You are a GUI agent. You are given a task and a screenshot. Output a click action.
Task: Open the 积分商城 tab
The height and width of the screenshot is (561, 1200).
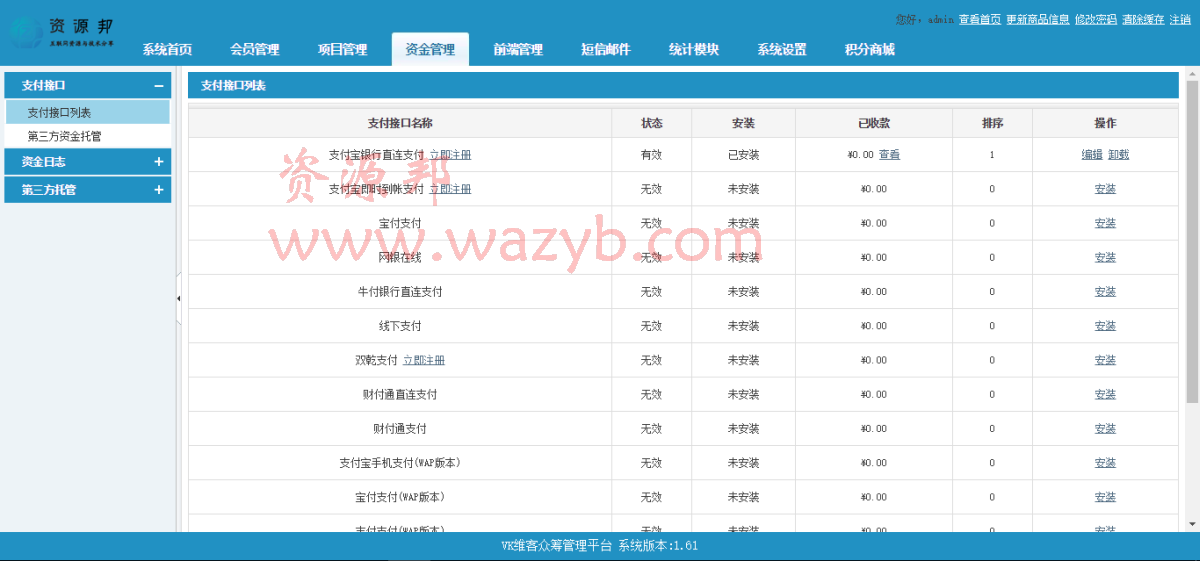click(870, 50)
